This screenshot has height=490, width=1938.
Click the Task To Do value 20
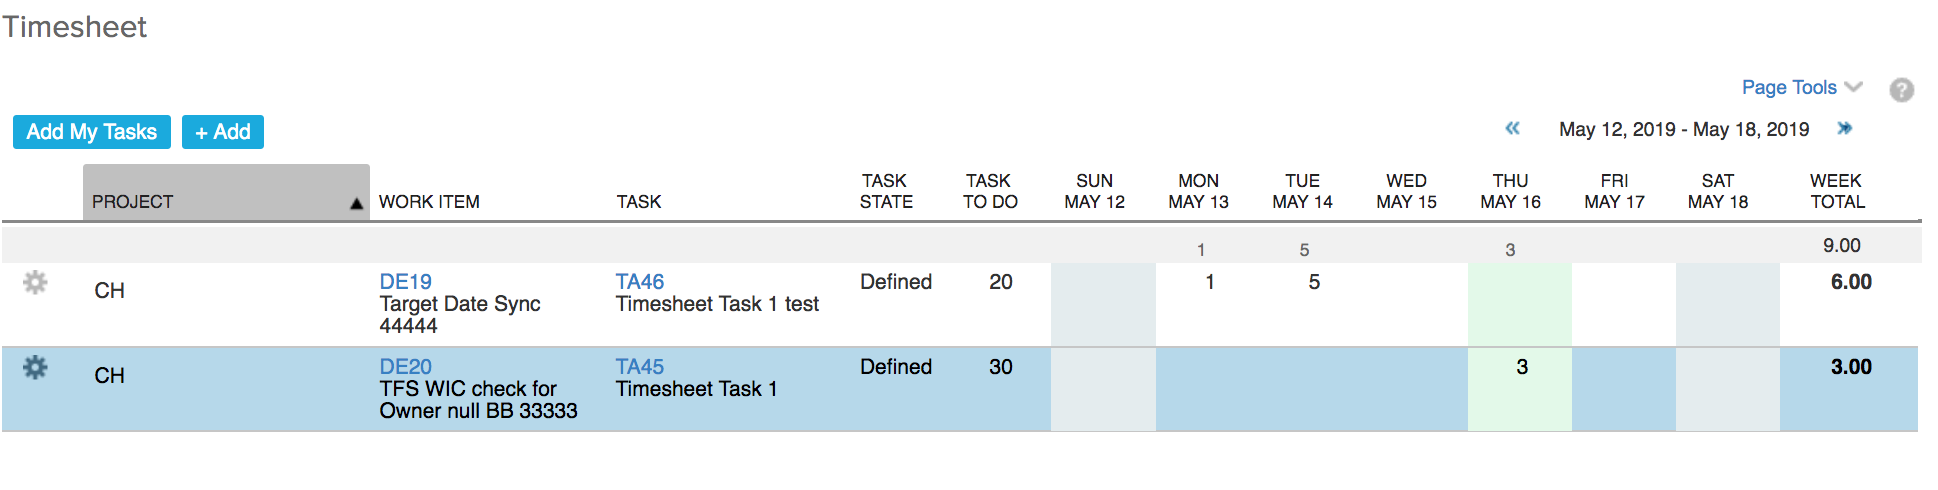tap(1000, 283)
